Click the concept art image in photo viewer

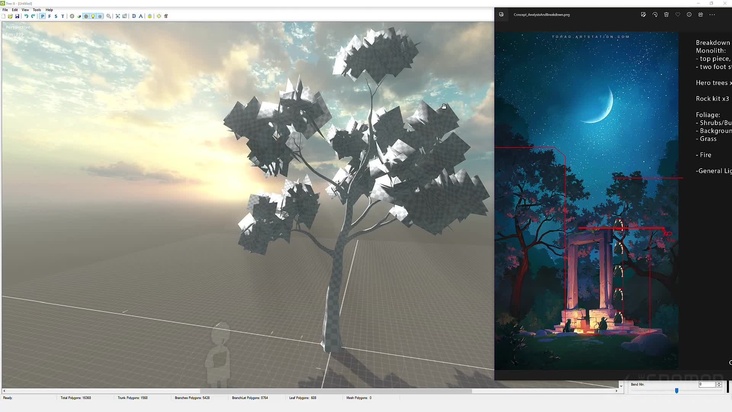click(x=587, y=201)
